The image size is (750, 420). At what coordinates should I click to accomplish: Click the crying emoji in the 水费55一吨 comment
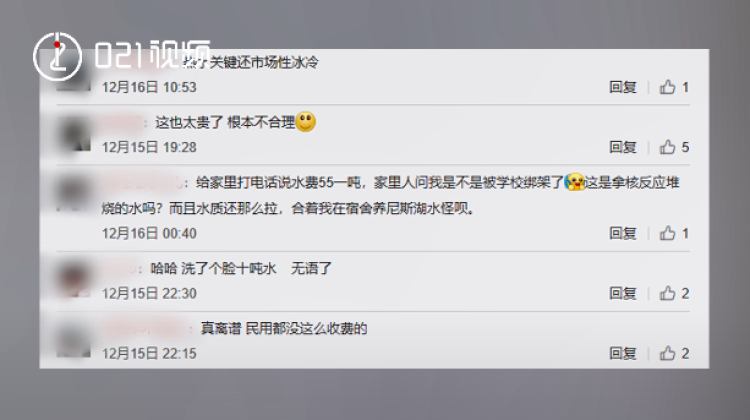[574, 182]
